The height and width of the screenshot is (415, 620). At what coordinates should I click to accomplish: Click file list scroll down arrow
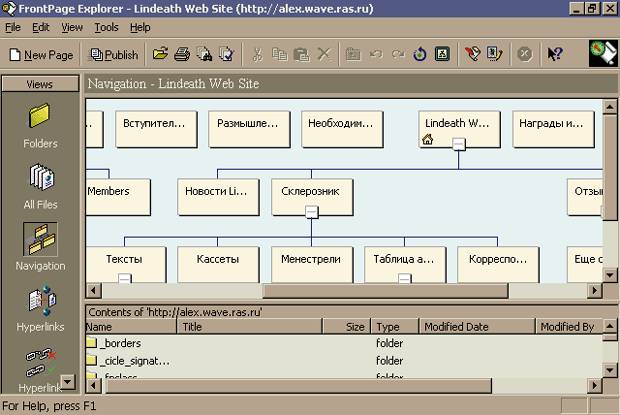pos(610,370)
